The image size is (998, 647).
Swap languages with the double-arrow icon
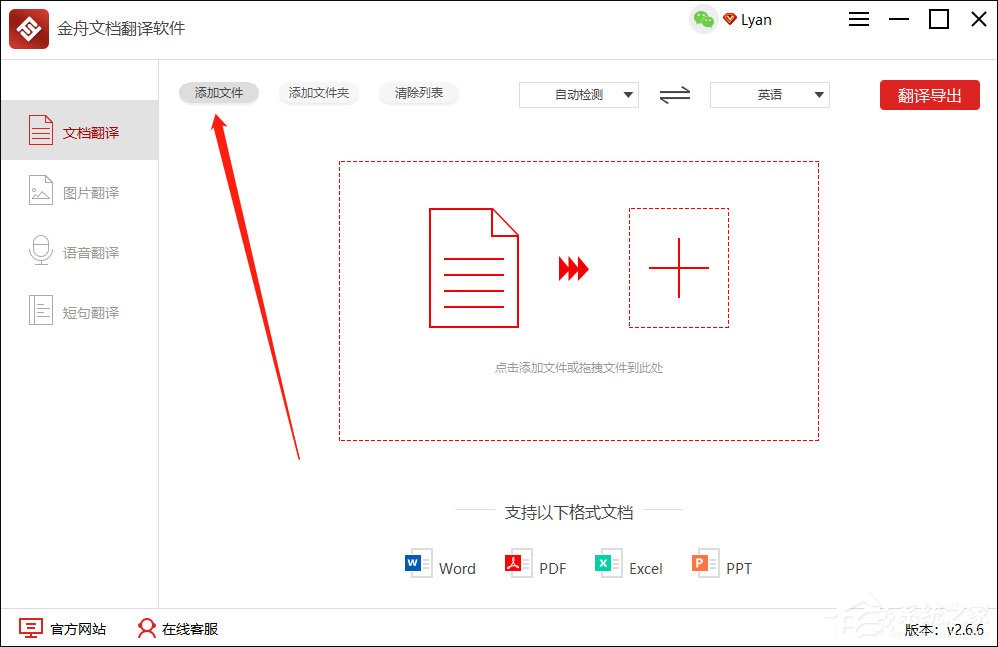(673, 94)
